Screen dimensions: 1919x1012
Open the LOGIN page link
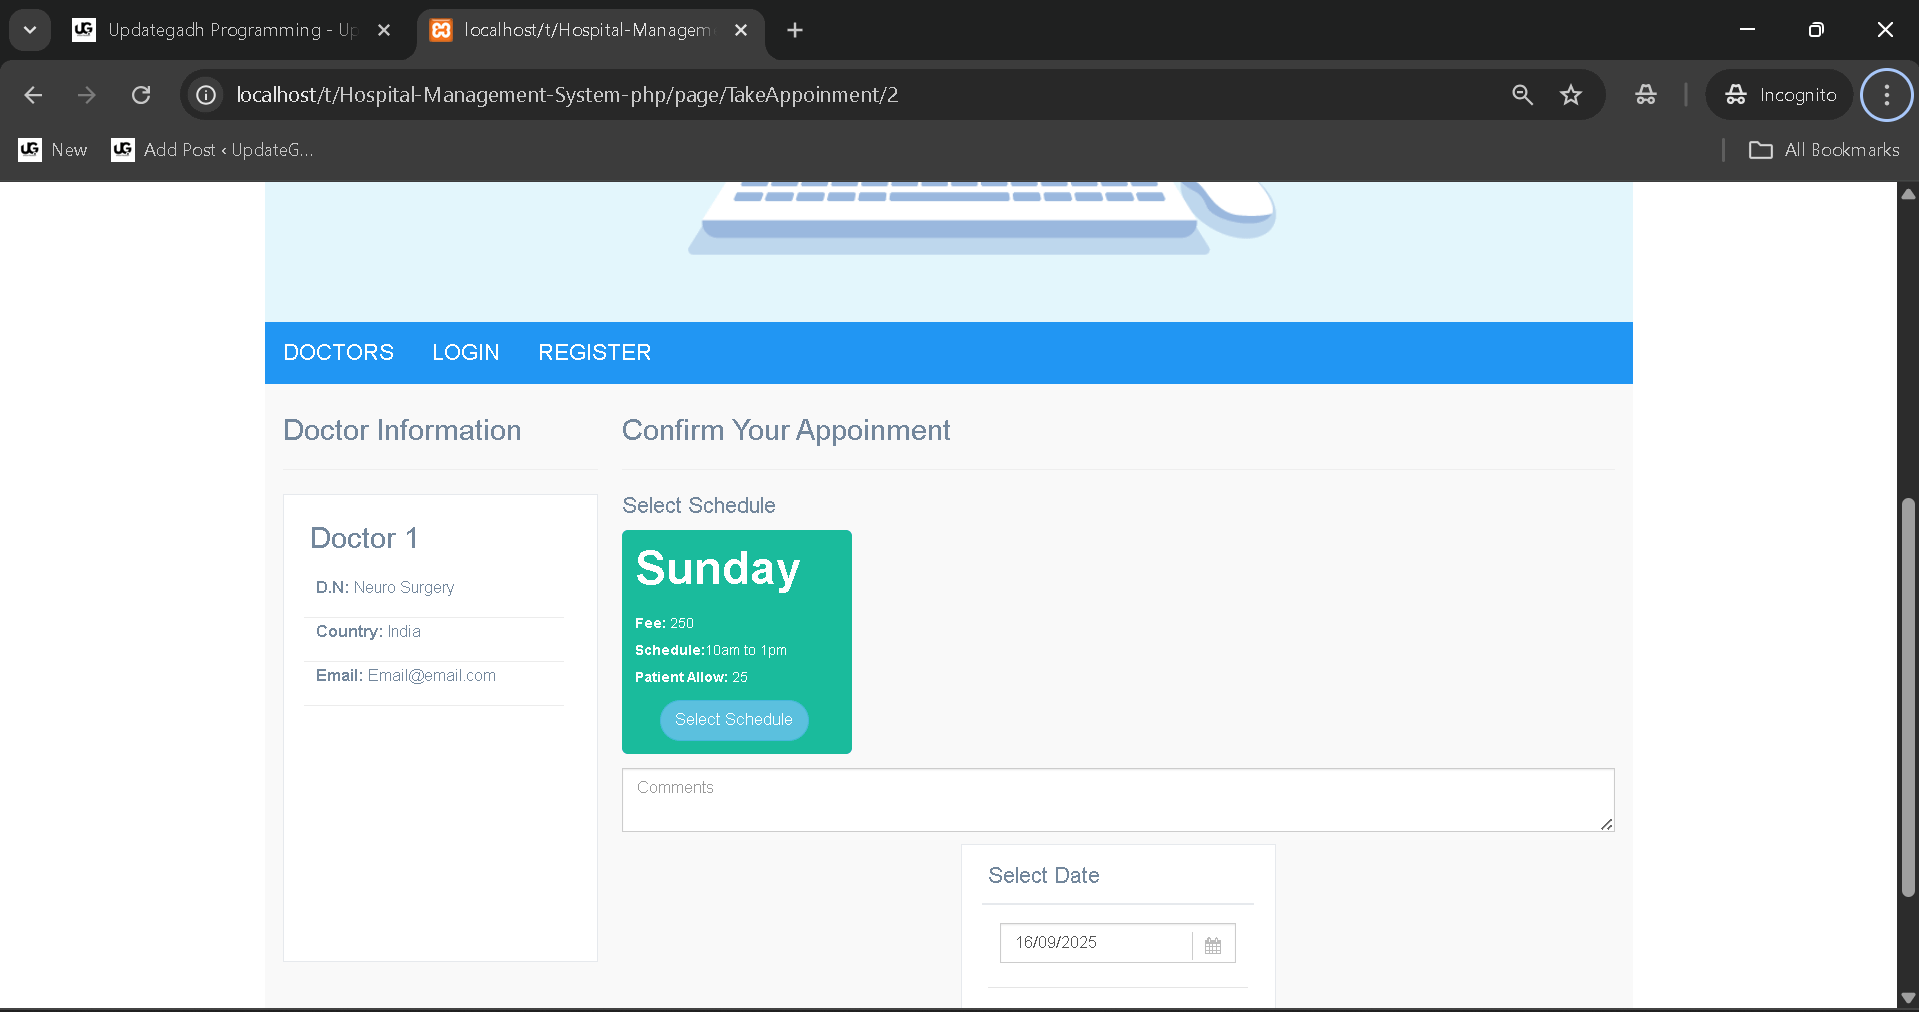465,352
